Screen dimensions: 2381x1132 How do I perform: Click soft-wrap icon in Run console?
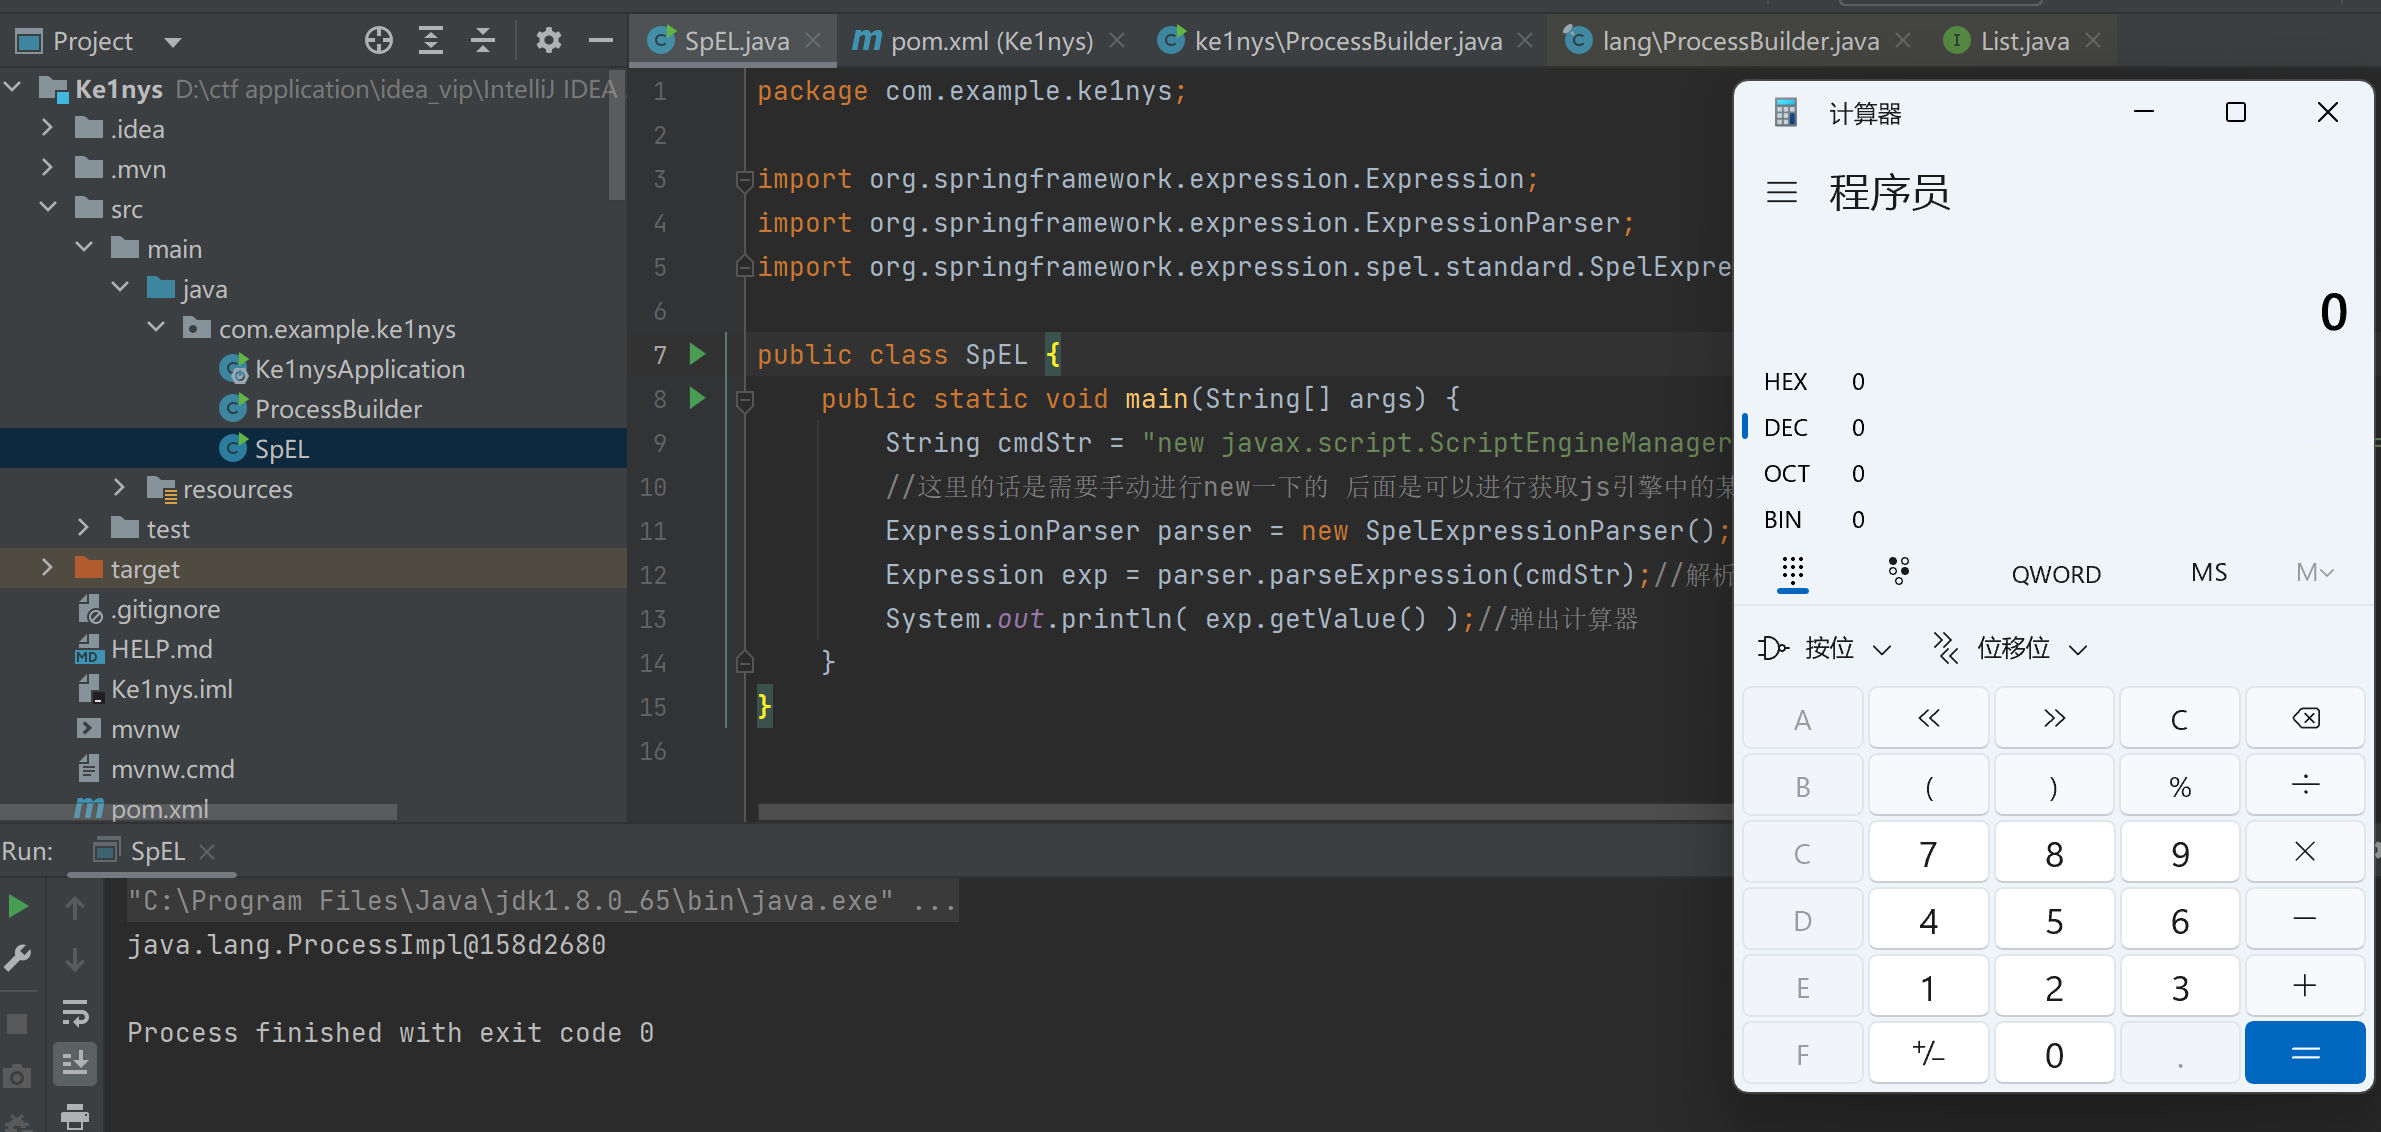point(75,1013)
